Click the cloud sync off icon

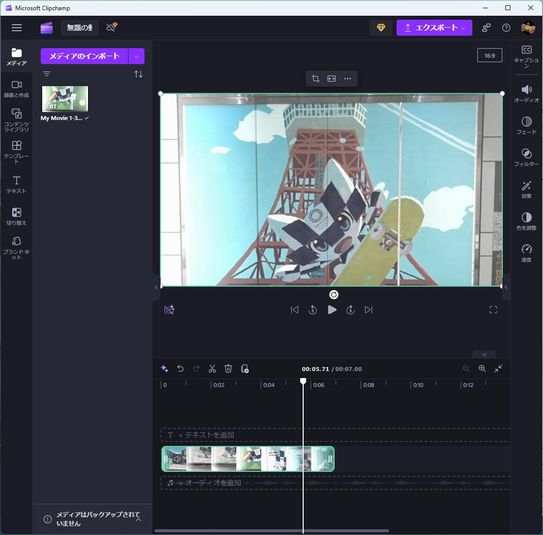tap(111, 27)
